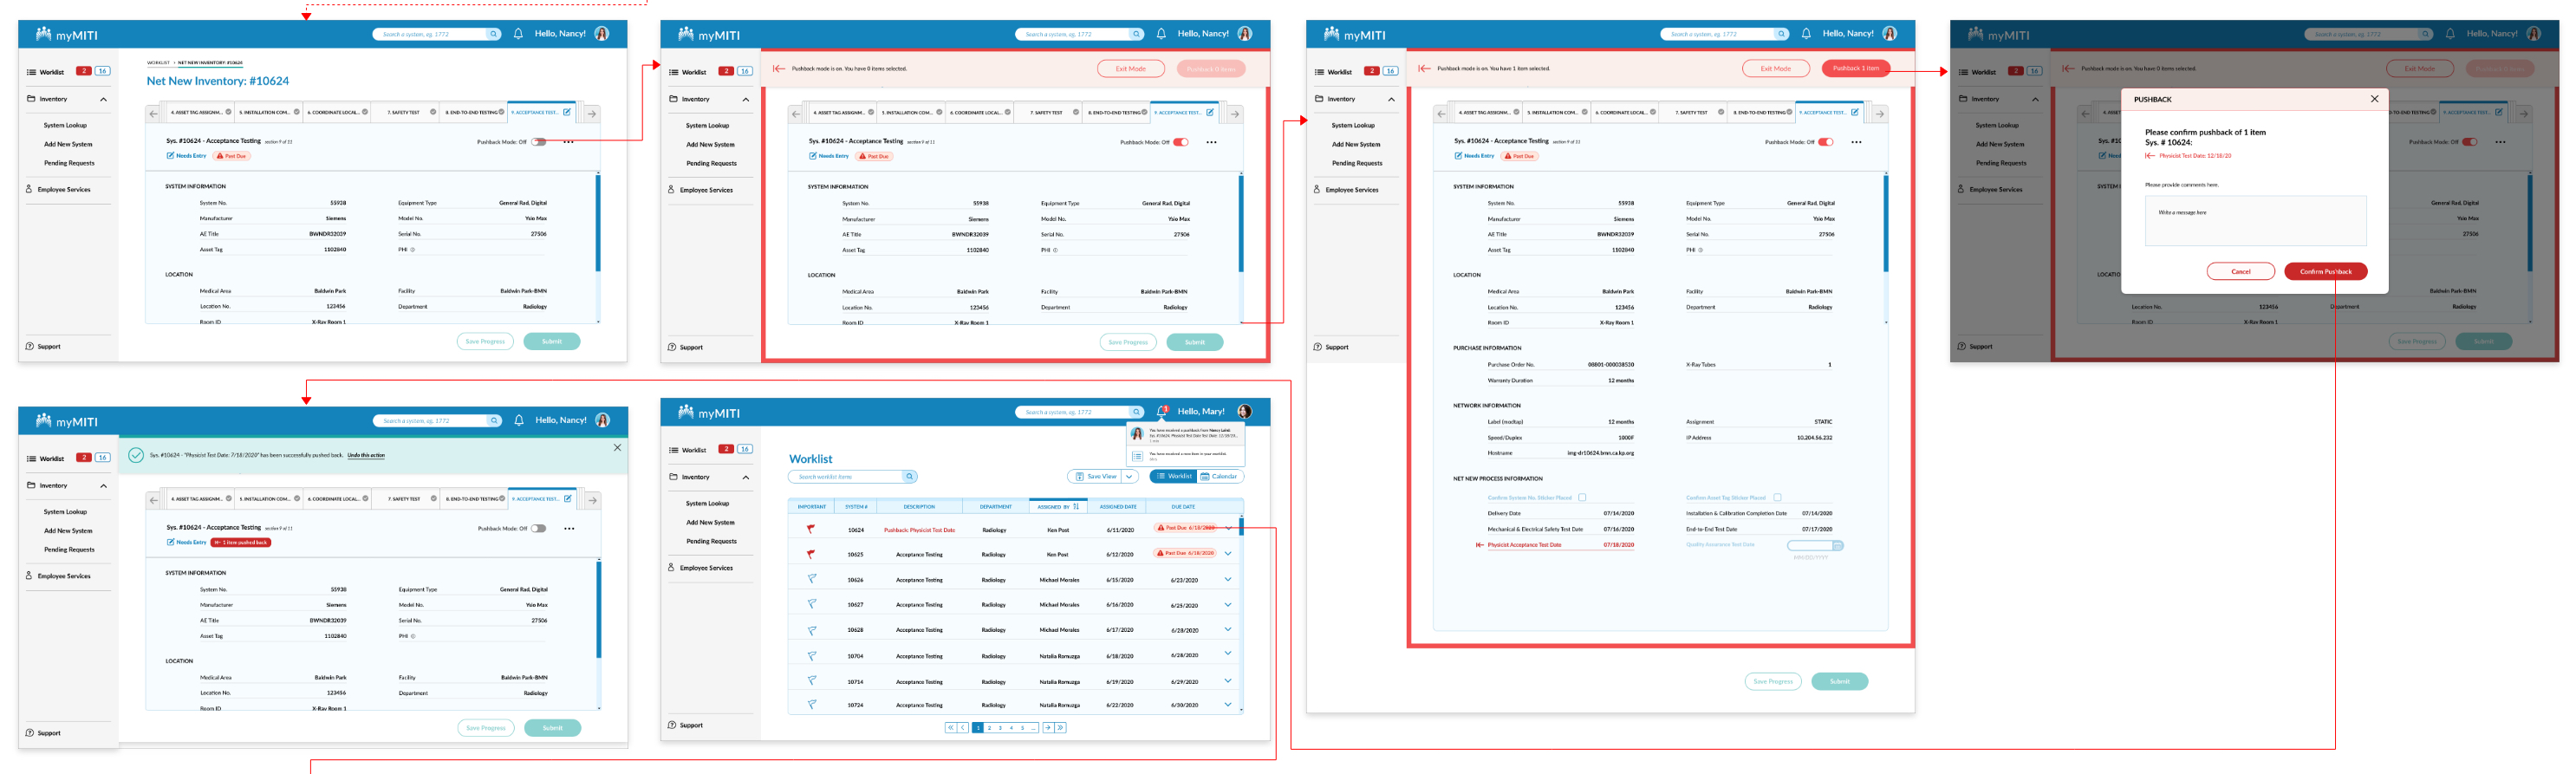Select Worklist view toggle next to Calendar
The height and width of the screenshot is (774, 2576).
[x=1174, y=476]
